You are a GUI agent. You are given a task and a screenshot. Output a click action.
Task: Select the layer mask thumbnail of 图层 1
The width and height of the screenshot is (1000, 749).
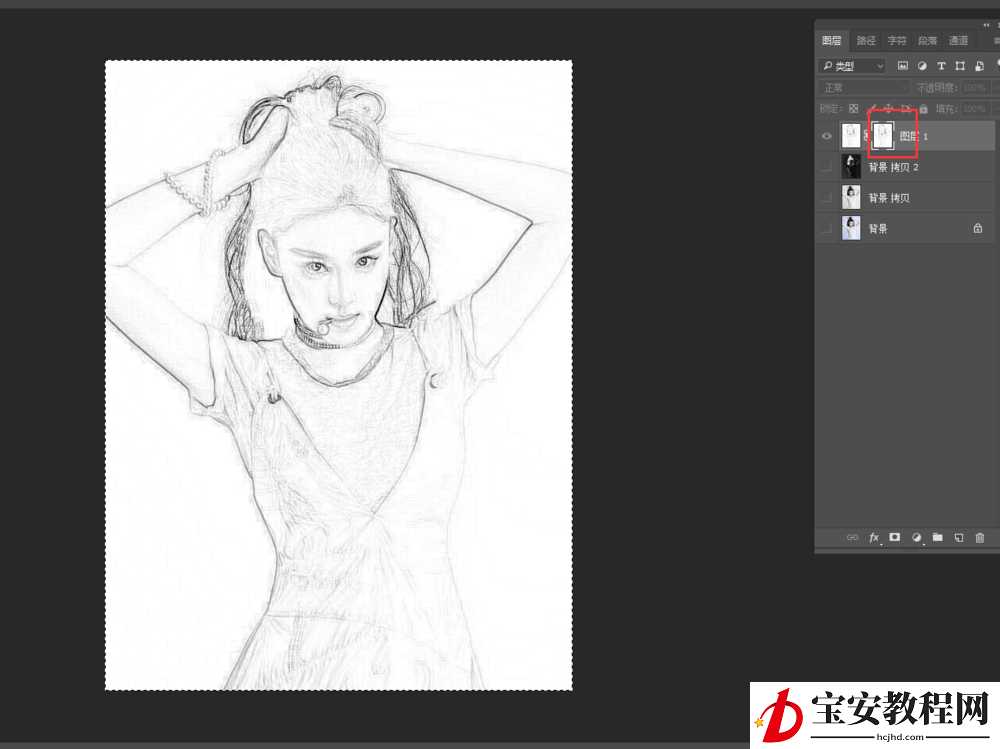(883, 136)
